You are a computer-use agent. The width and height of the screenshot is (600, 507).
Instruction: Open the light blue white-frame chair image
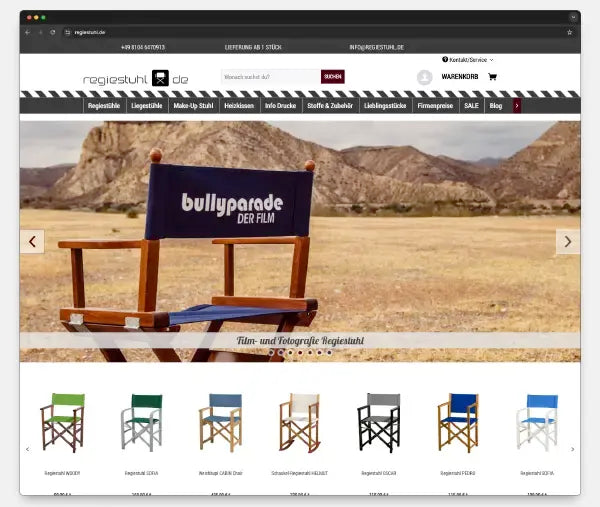click(537, 423)
